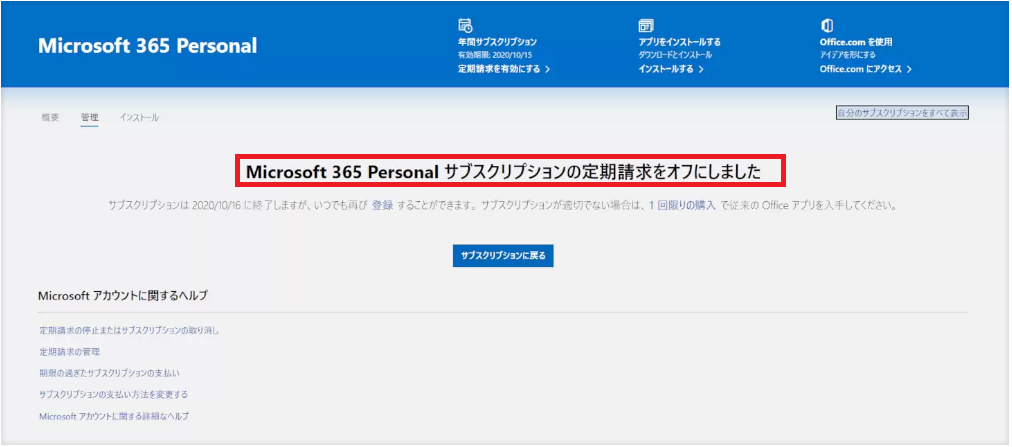Open the 1 回限りの購入 link
1012x447 pixels.
coord(683,206)
